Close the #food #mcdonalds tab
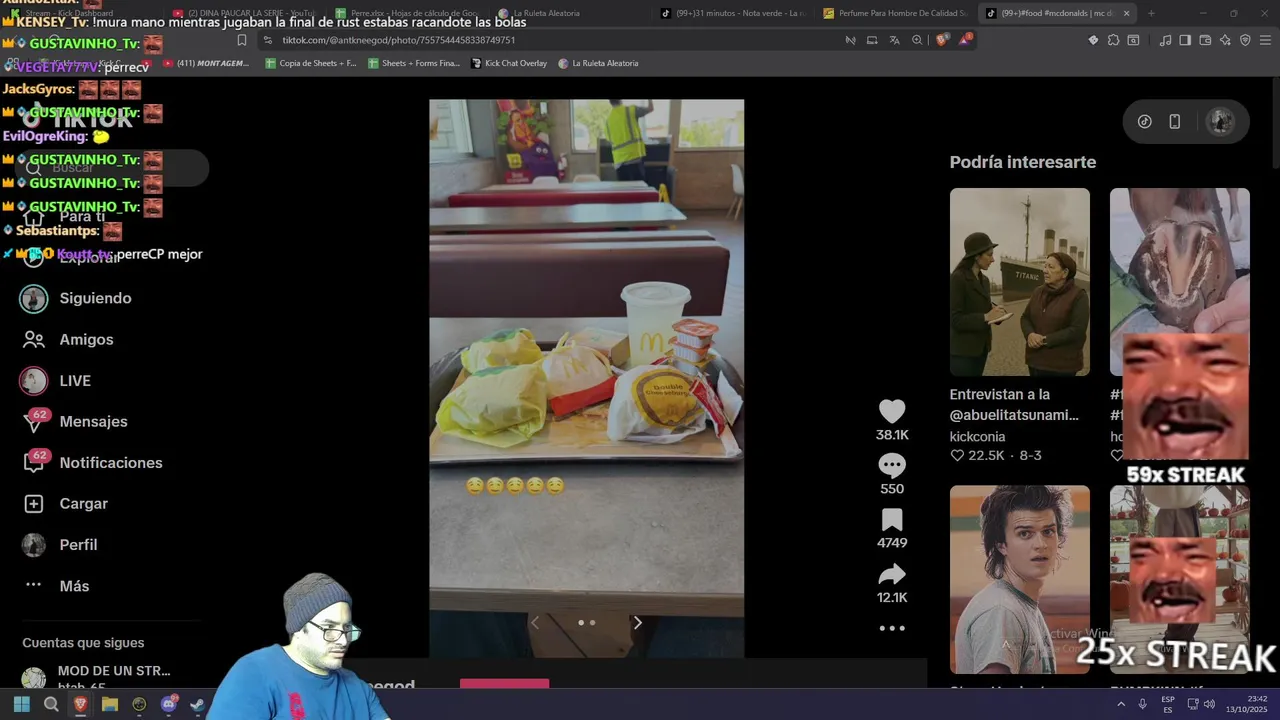Viewport: 1280px width, 720px height. tap(1126, 13)
